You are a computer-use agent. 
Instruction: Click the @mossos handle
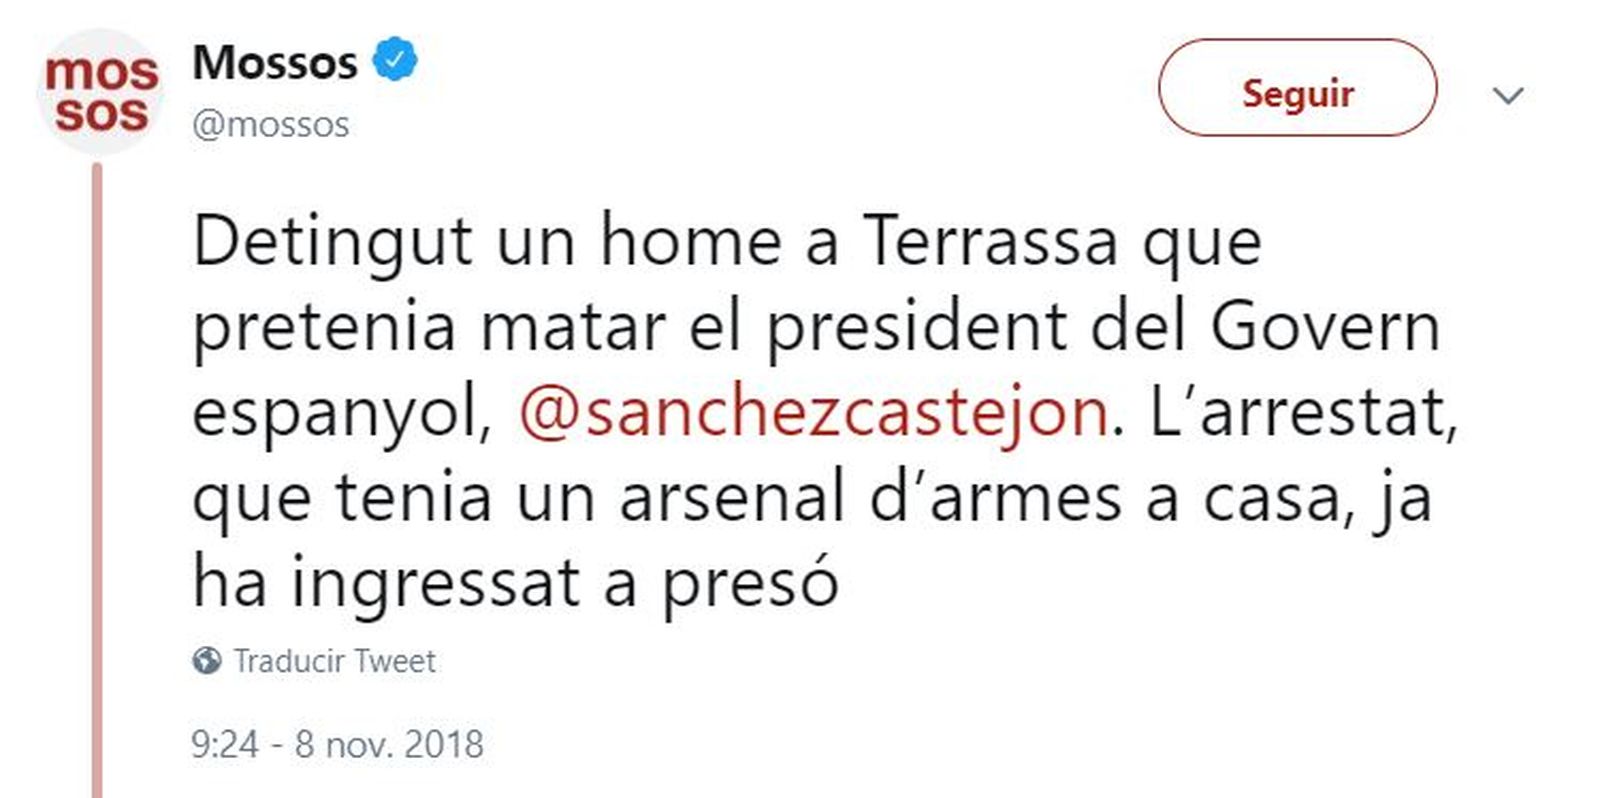coord(271,125)
